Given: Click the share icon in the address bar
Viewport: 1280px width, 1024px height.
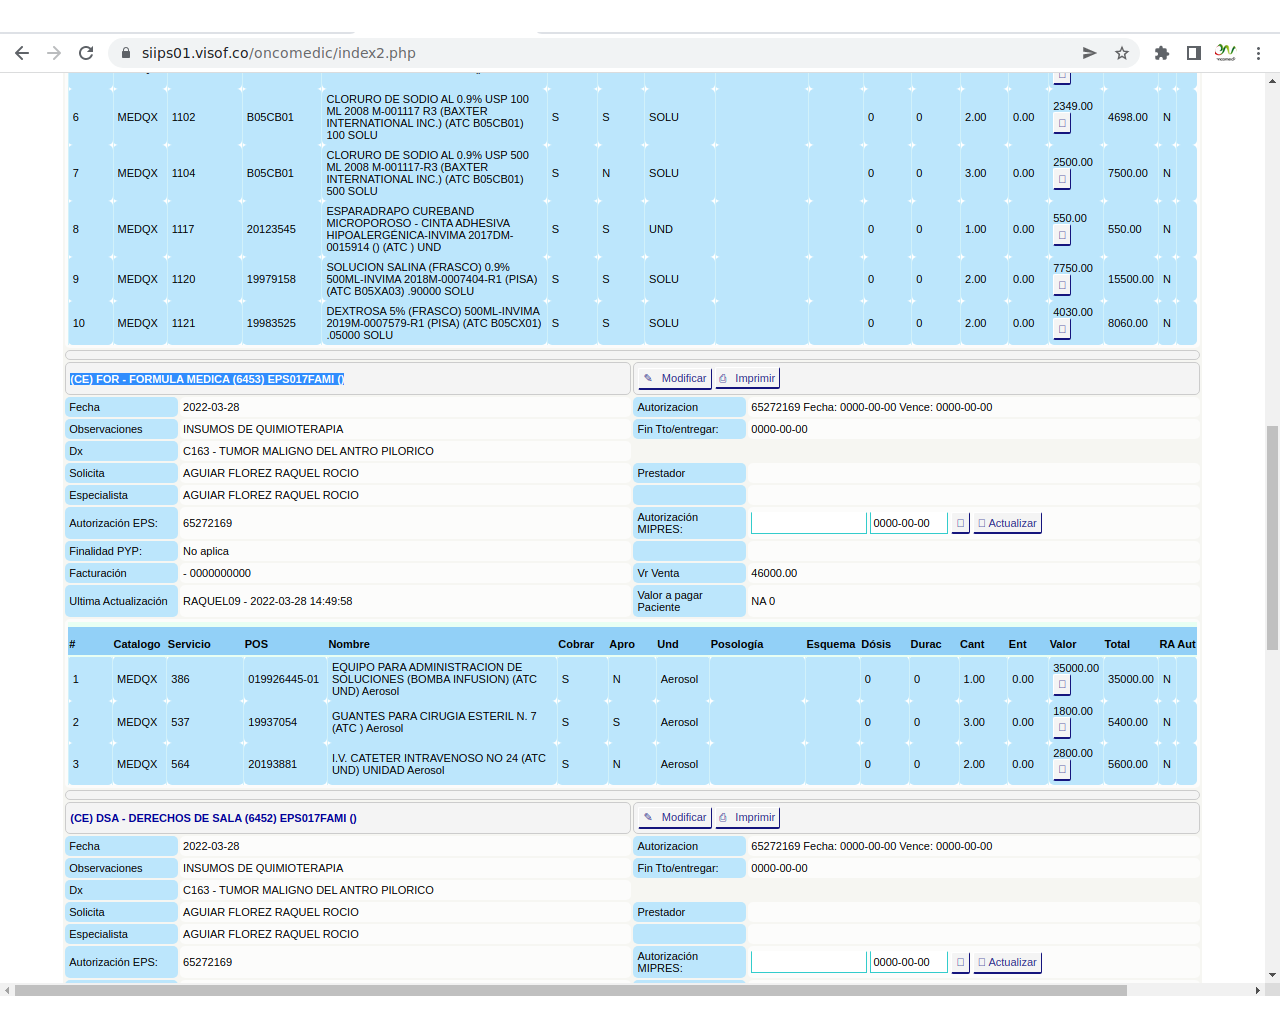Looking at the screenshot, I should coord(1090,53).
